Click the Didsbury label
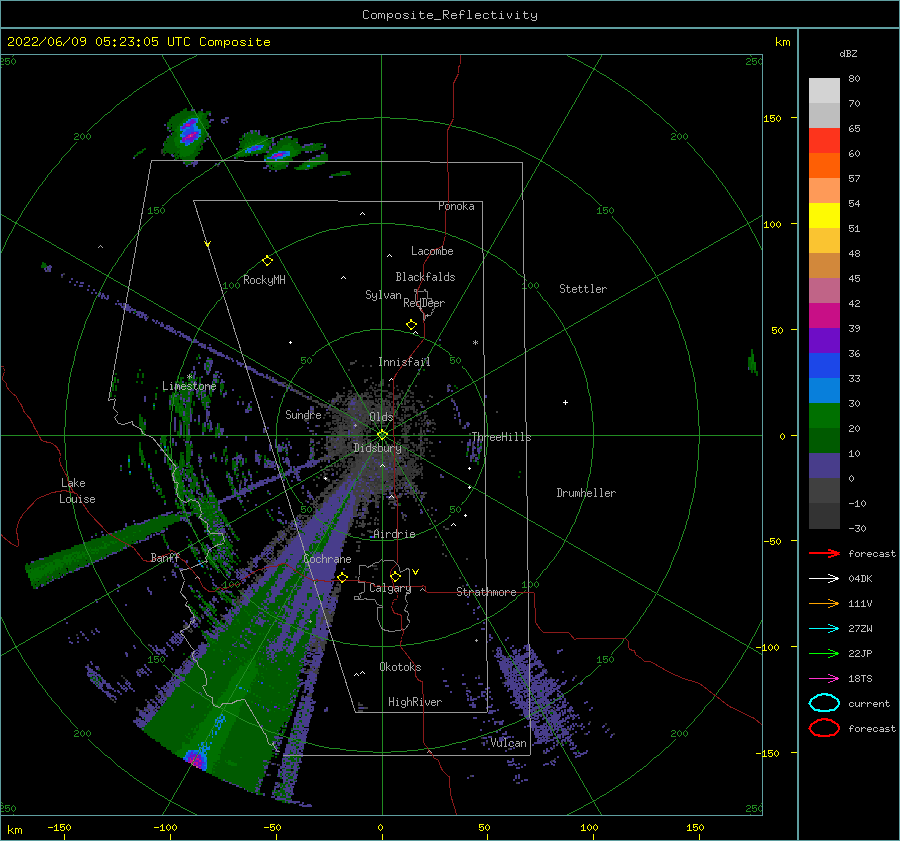This screenshot has width=900, height=841. point(377,448)
